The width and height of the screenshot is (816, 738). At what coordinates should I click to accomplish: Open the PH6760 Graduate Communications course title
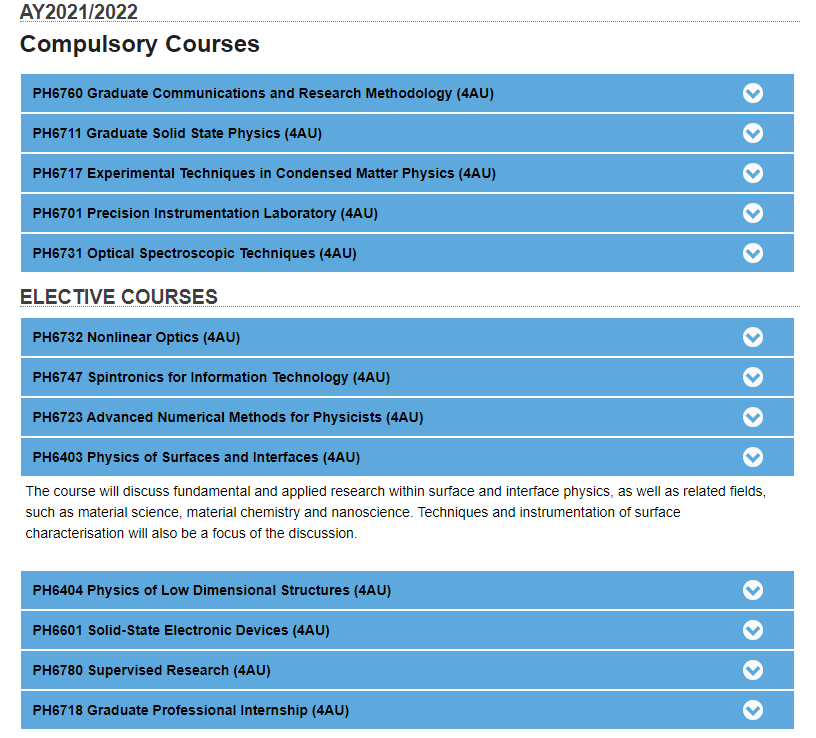click(x=263, y=94)
